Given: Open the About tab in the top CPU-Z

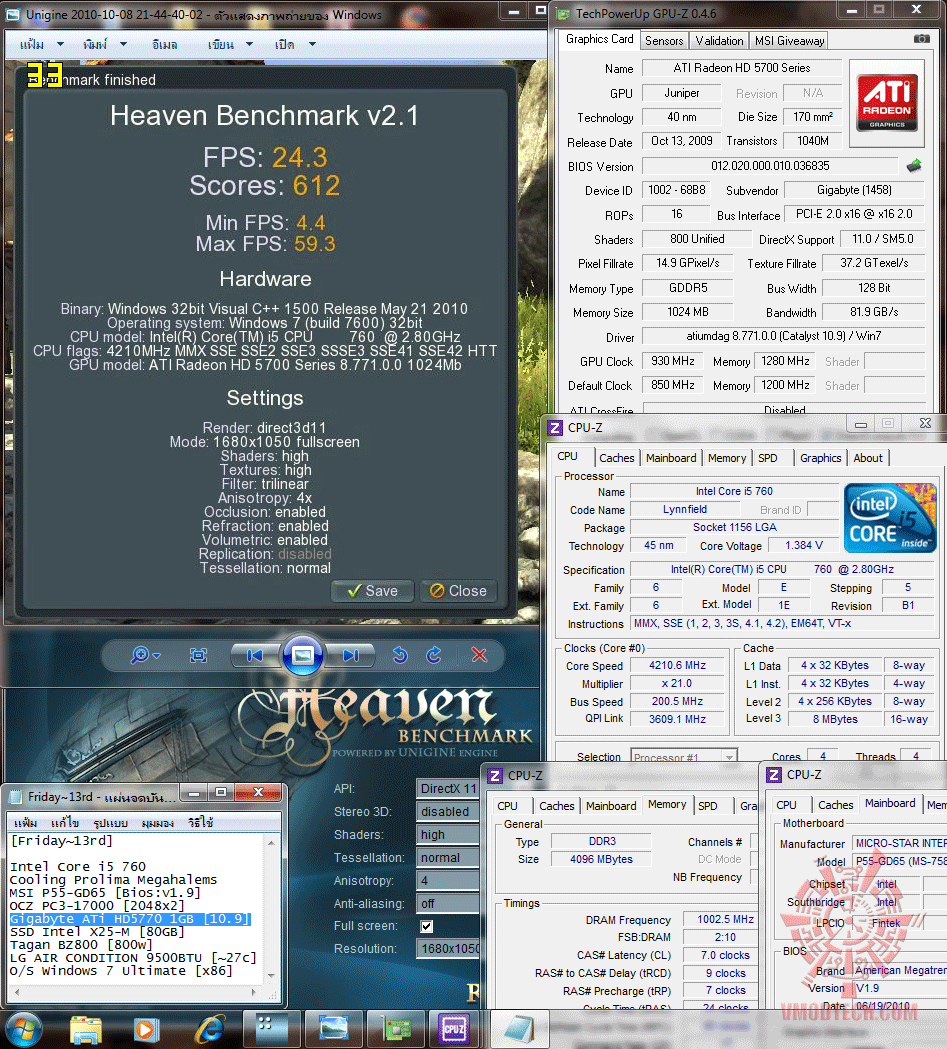Looking at the screenshot, I should 868,458.
